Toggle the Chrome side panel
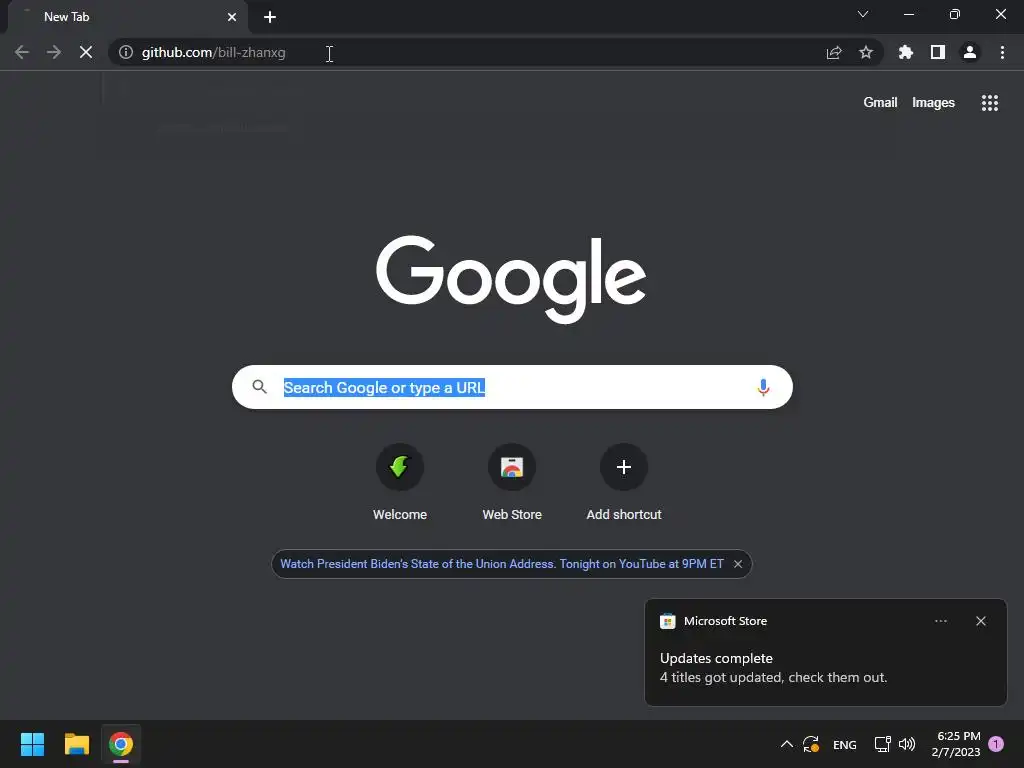Image resolution: width=1024 pixels, height=768 pixels. click(938, 52)
